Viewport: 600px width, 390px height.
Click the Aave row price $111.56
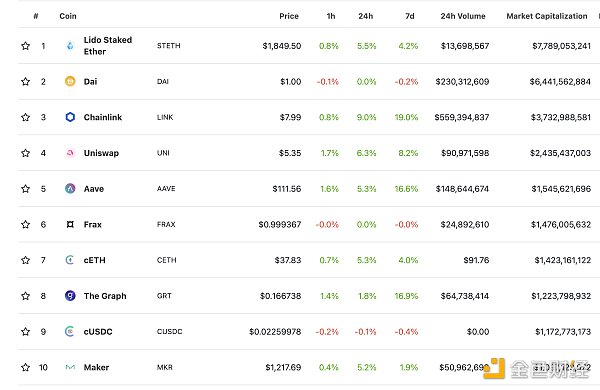point(287,189)
